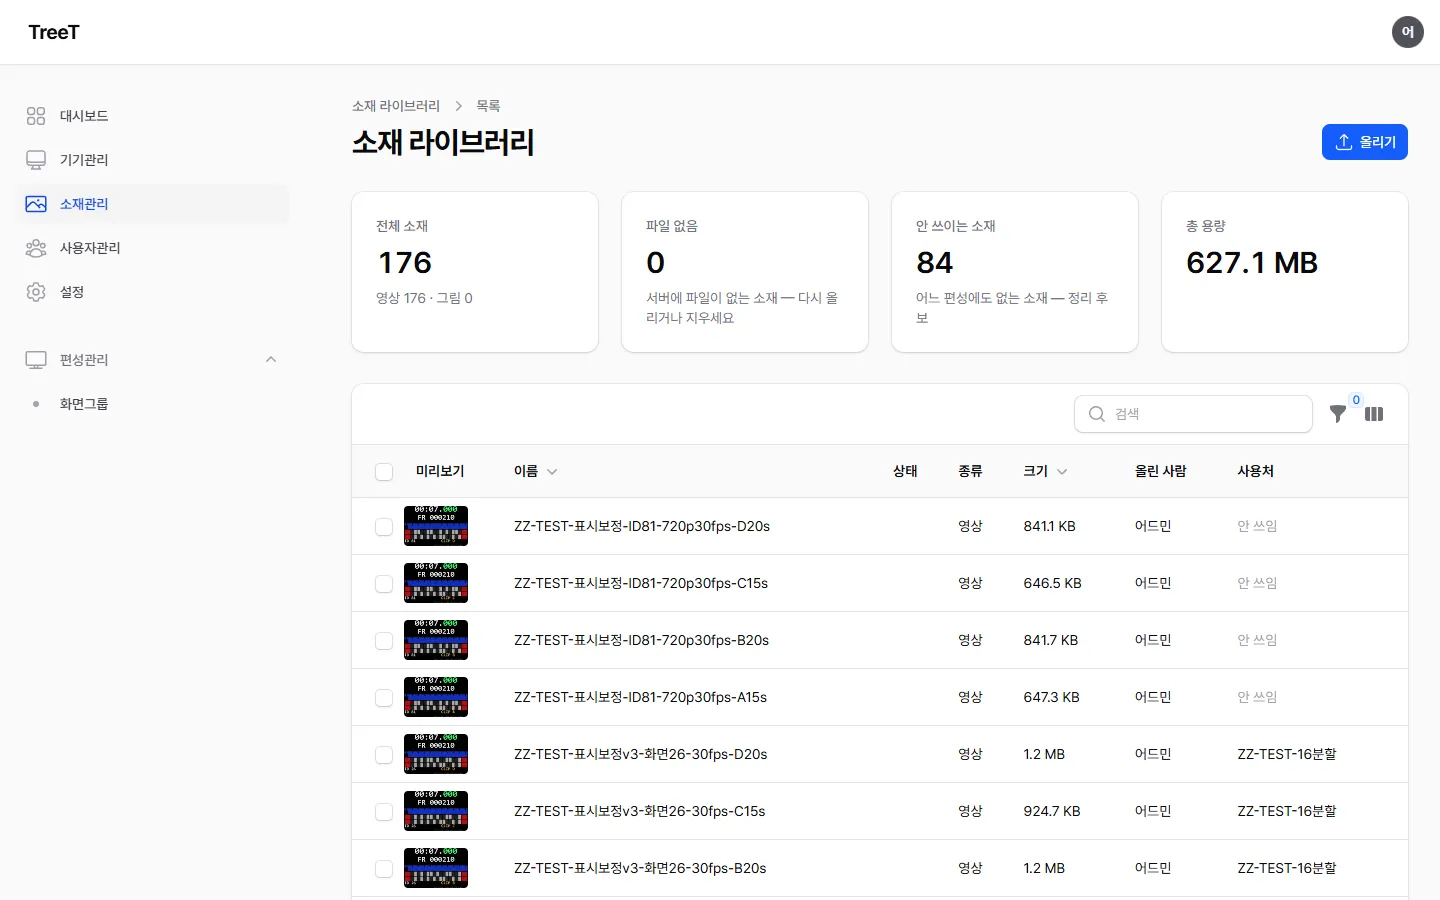The image size is (1440, 900).
Task: Click the 편성관리 display icon
Action: (36, 360)
